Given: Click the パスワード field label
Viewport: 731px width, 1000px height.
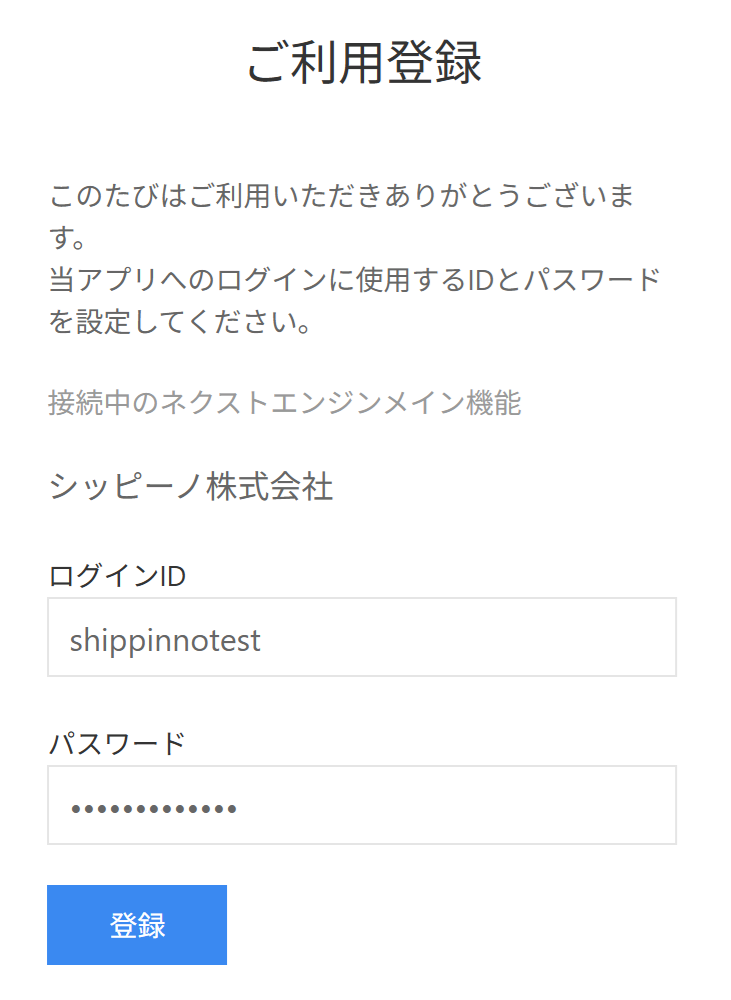Looking at the screenshot, I should coord(117,744).
